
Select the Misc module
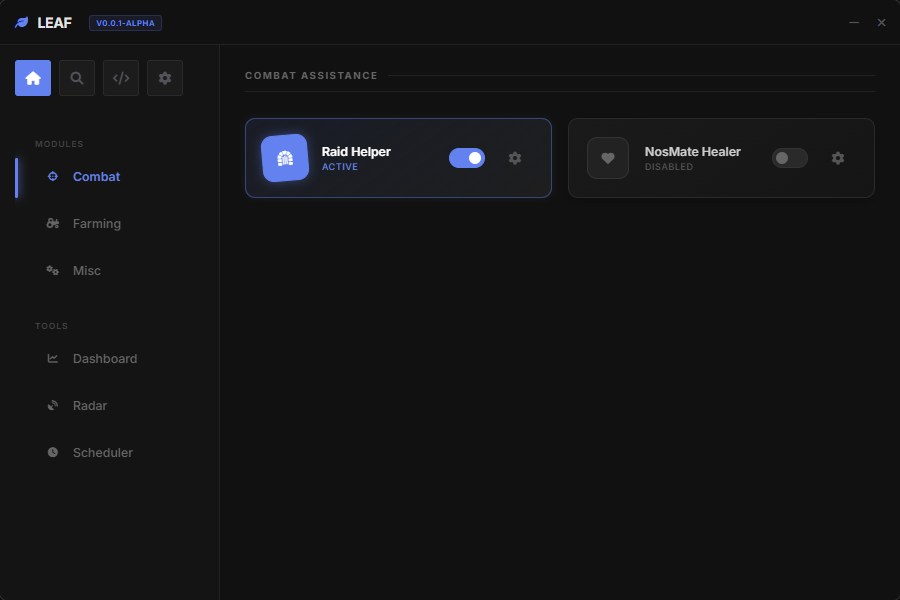pos(109,271)
